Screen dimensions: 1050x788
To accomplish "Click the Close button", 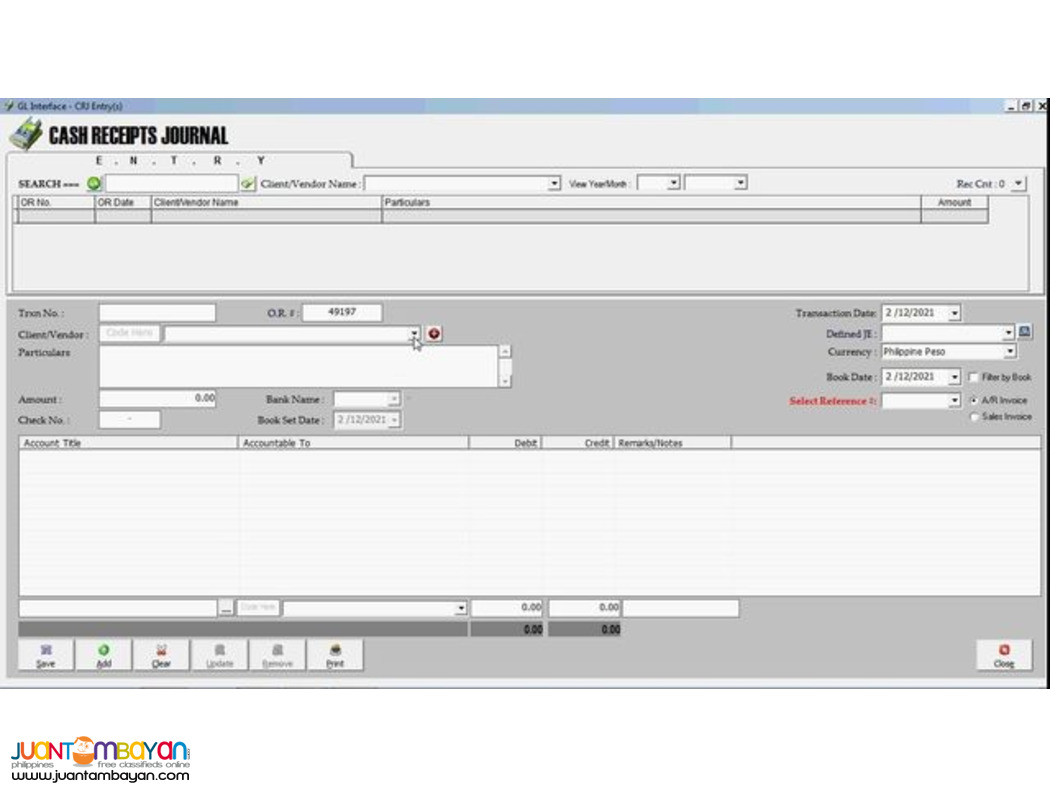I will tap(1003, 655).
